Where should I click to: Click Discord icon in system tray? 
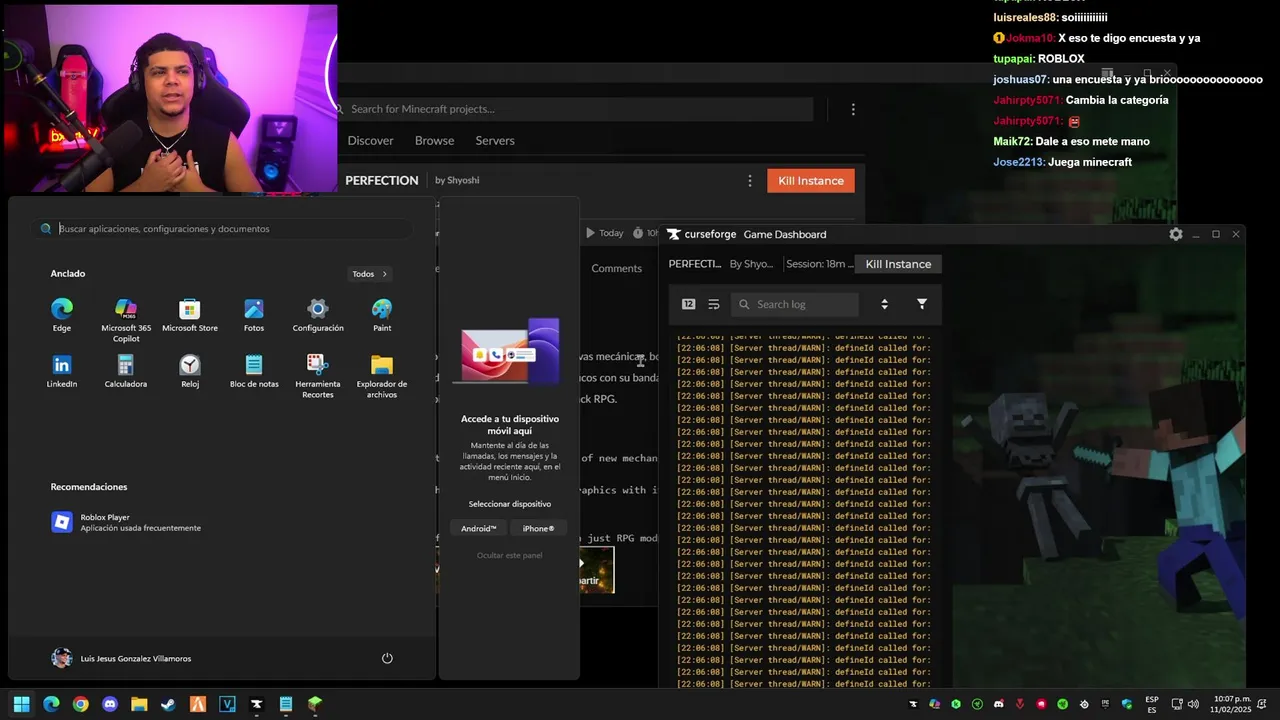(x=998, y=704)
